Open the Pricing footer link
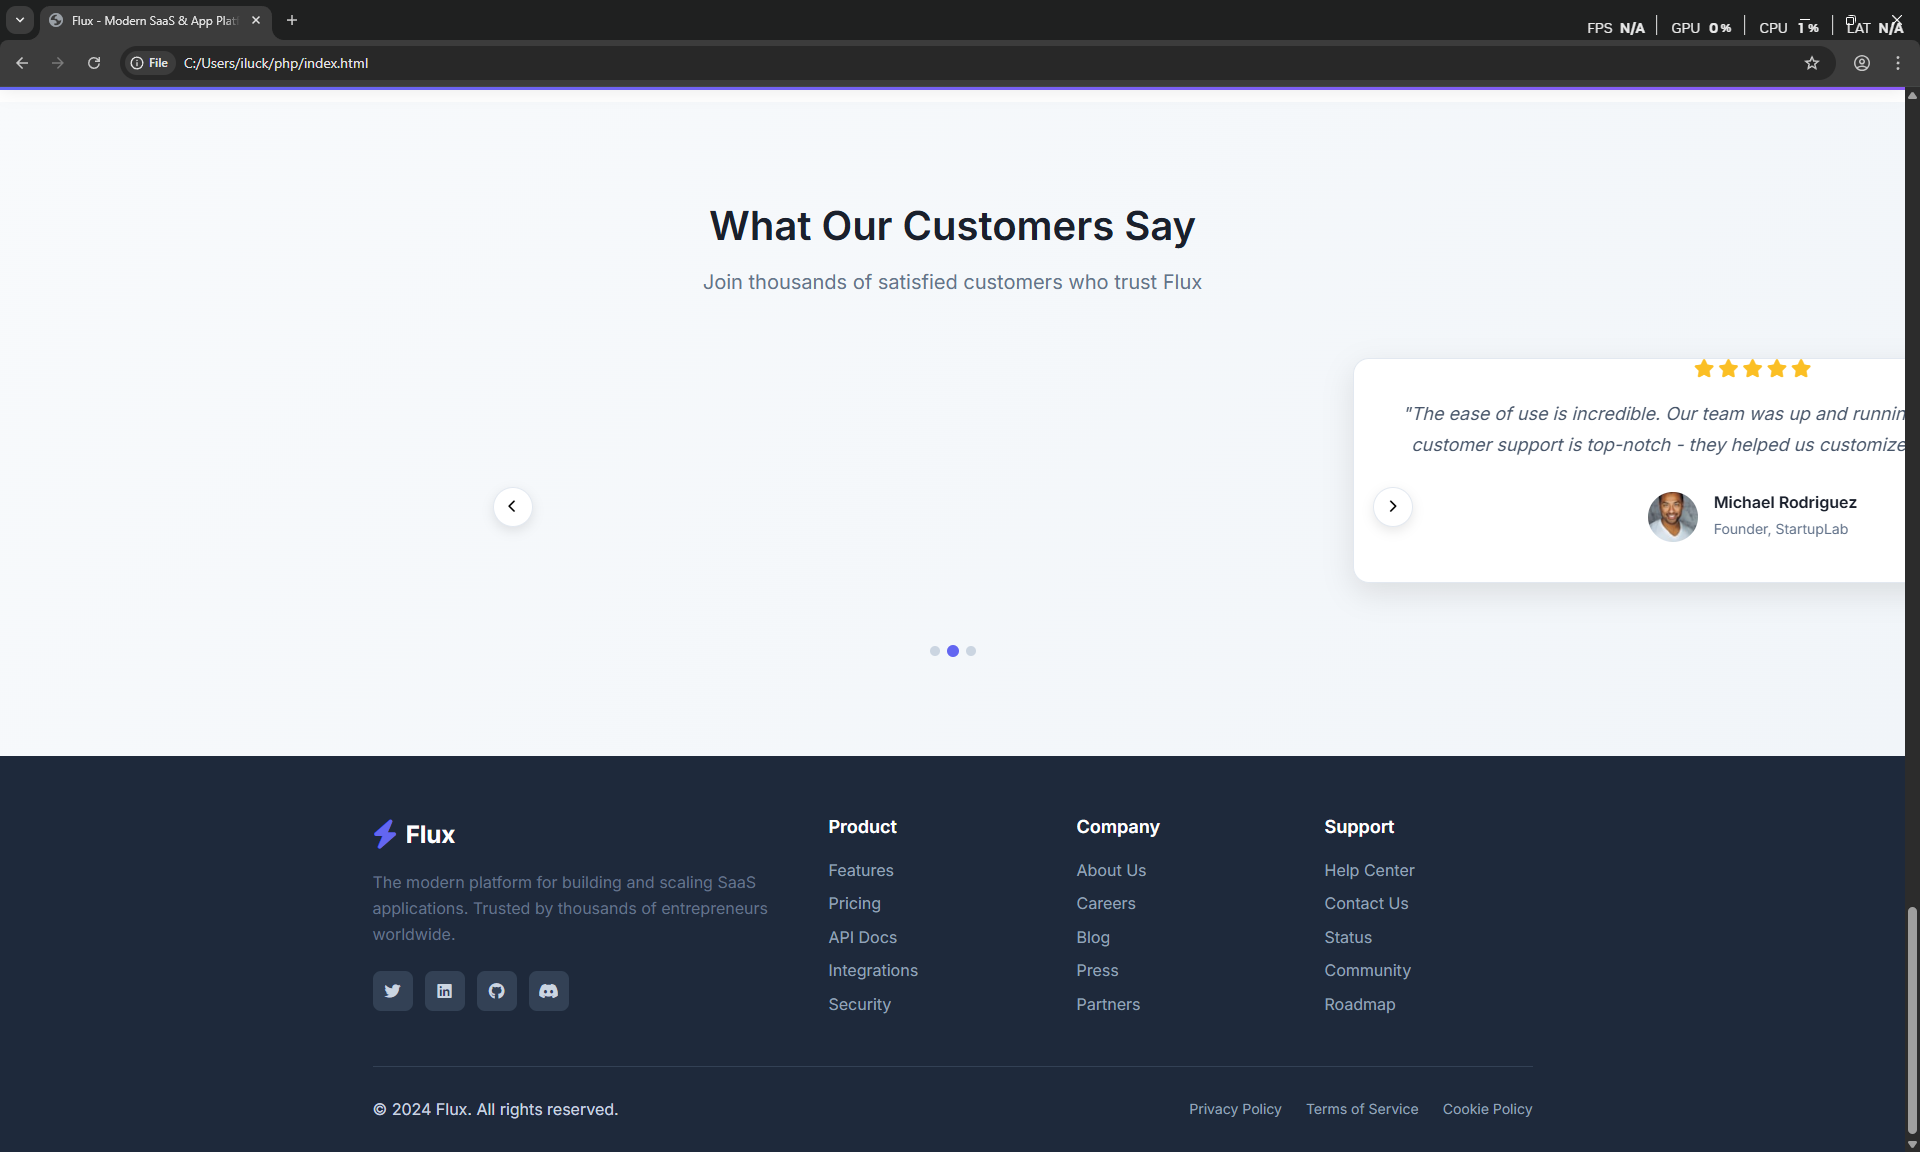This screenshot has width=1920, height=1152. (x=854, y=903)
